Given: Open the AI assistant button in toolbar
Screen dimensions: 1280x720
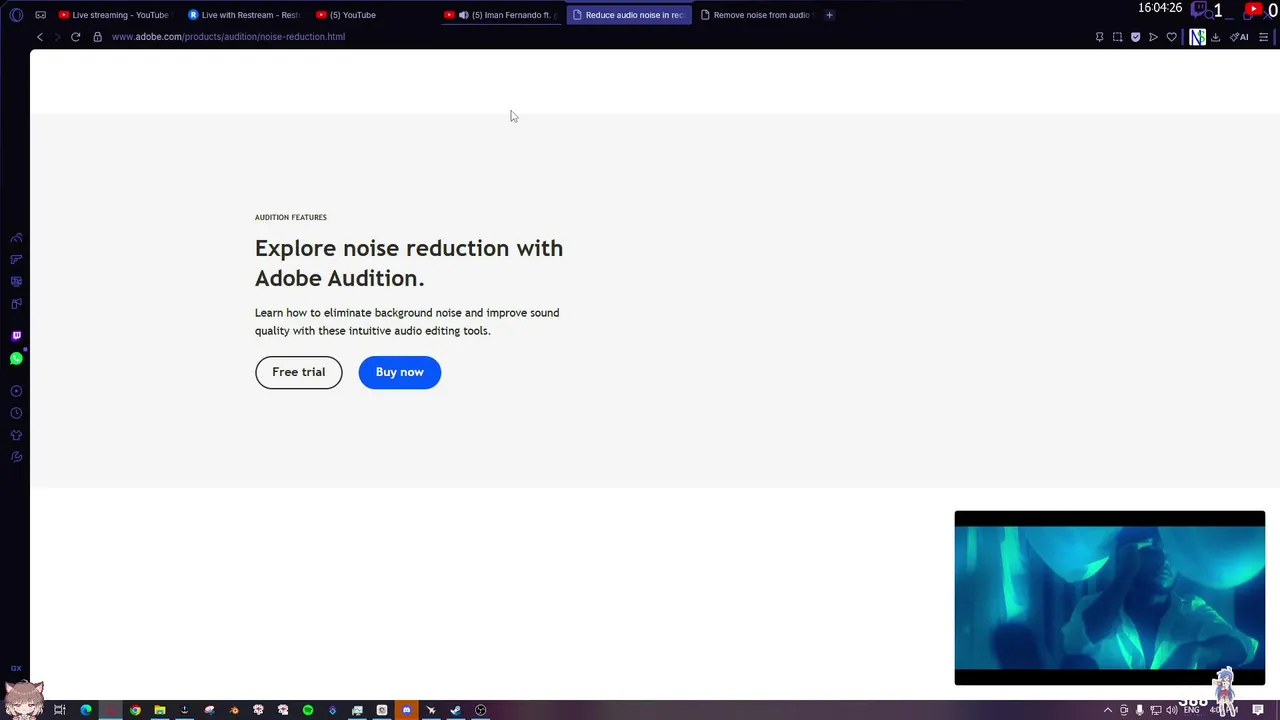Looking at the screenshot, I should coord(1239,37).
